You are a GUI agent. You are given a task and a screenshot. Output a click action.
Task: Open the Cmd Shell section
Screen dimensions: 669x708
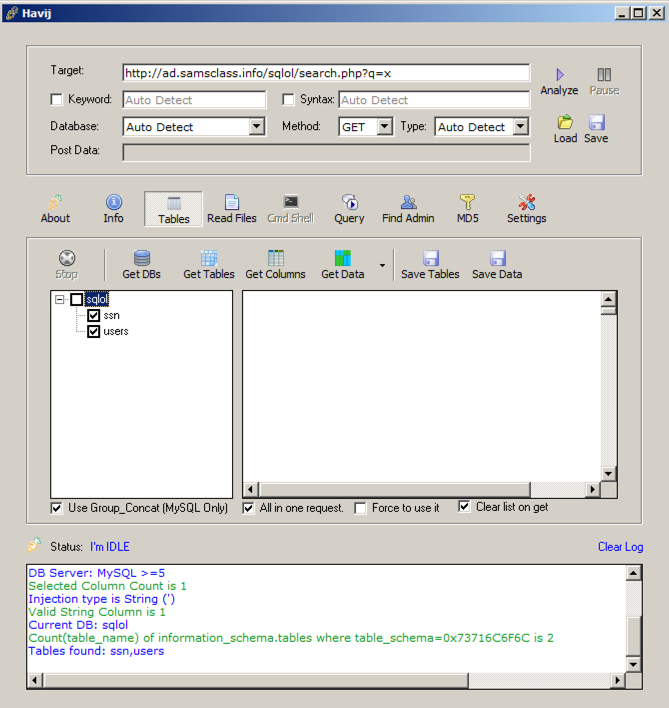tap(290, 209)
